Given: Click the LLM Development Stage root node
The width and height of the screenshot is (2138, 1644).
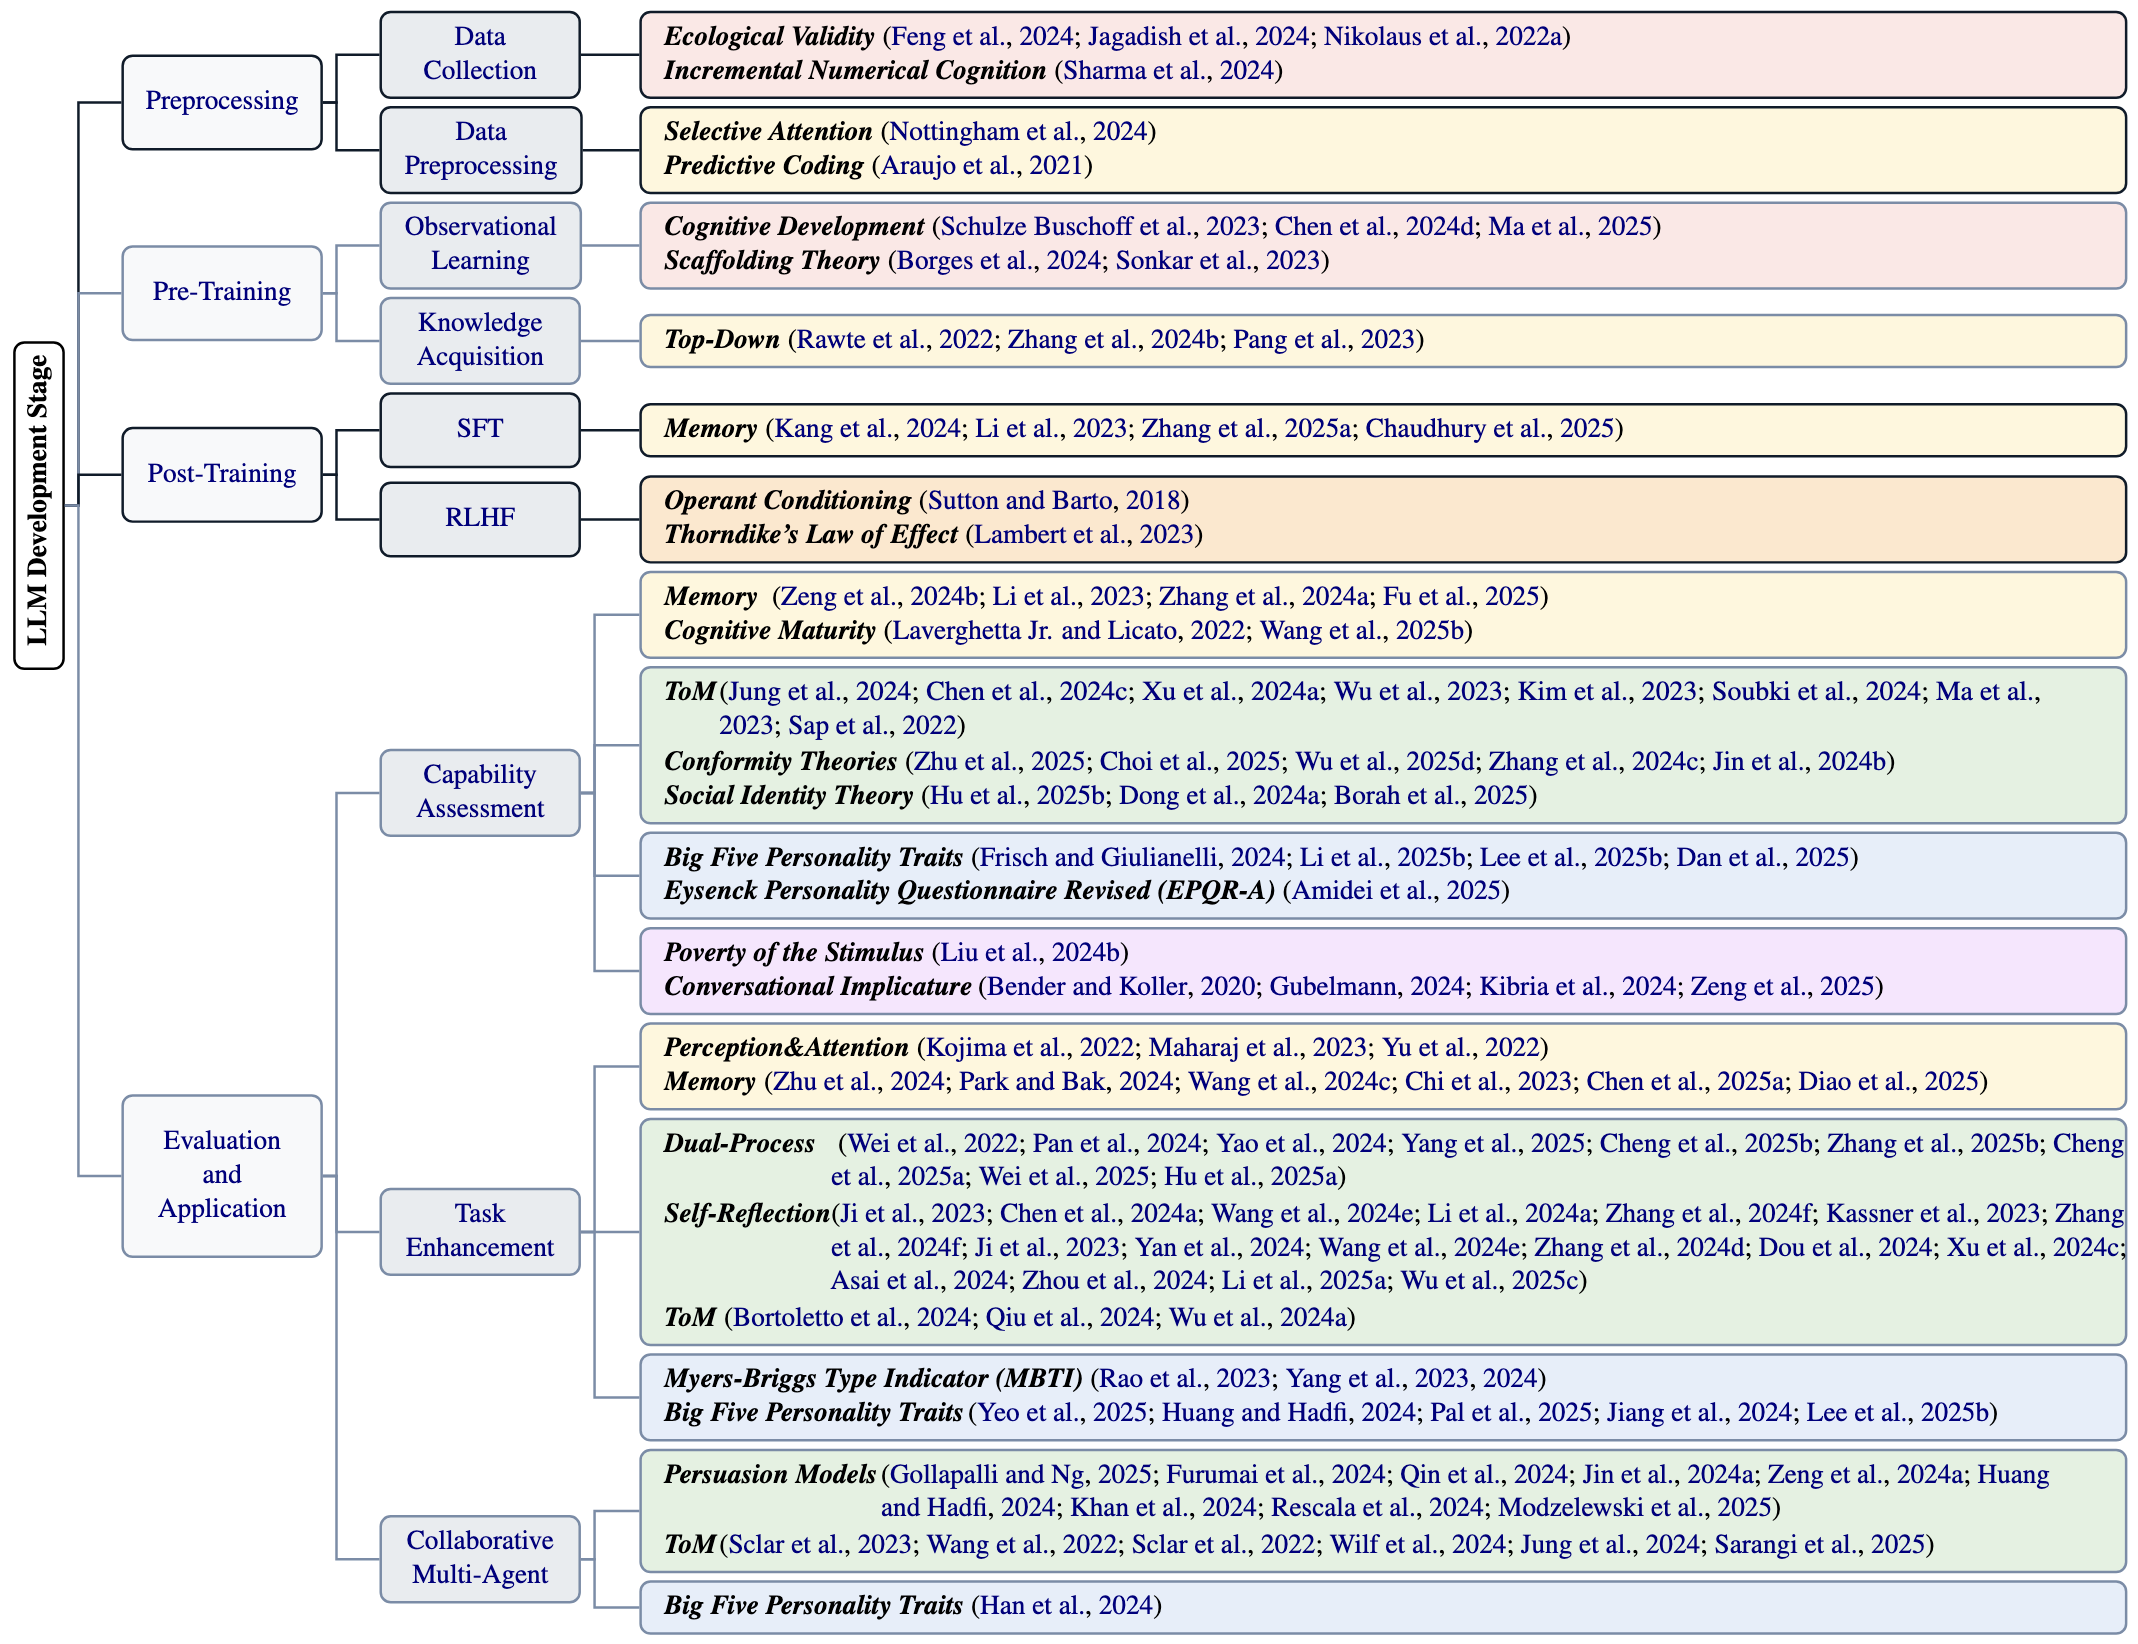Looking at the screenshot, I should pos(38,505).
